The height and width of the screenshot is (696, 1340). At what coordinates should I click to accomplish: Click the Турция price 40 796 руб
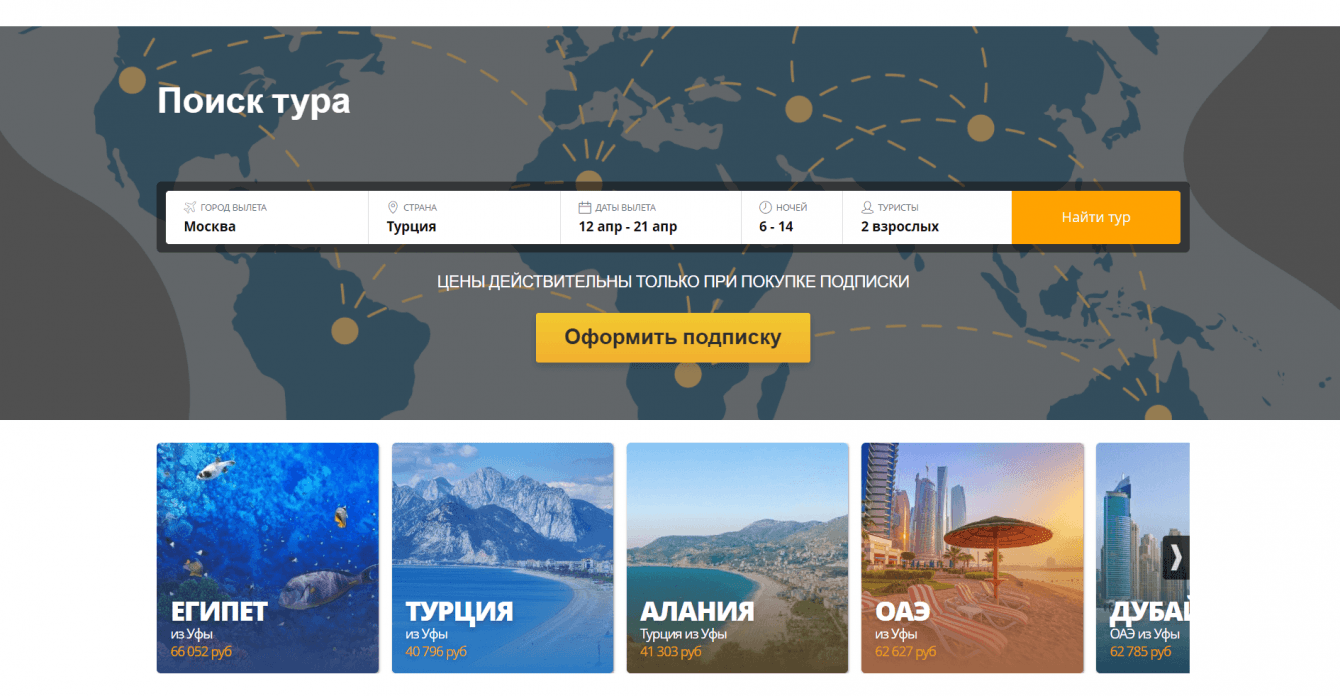pyautogui.click(x=436, y=652)
